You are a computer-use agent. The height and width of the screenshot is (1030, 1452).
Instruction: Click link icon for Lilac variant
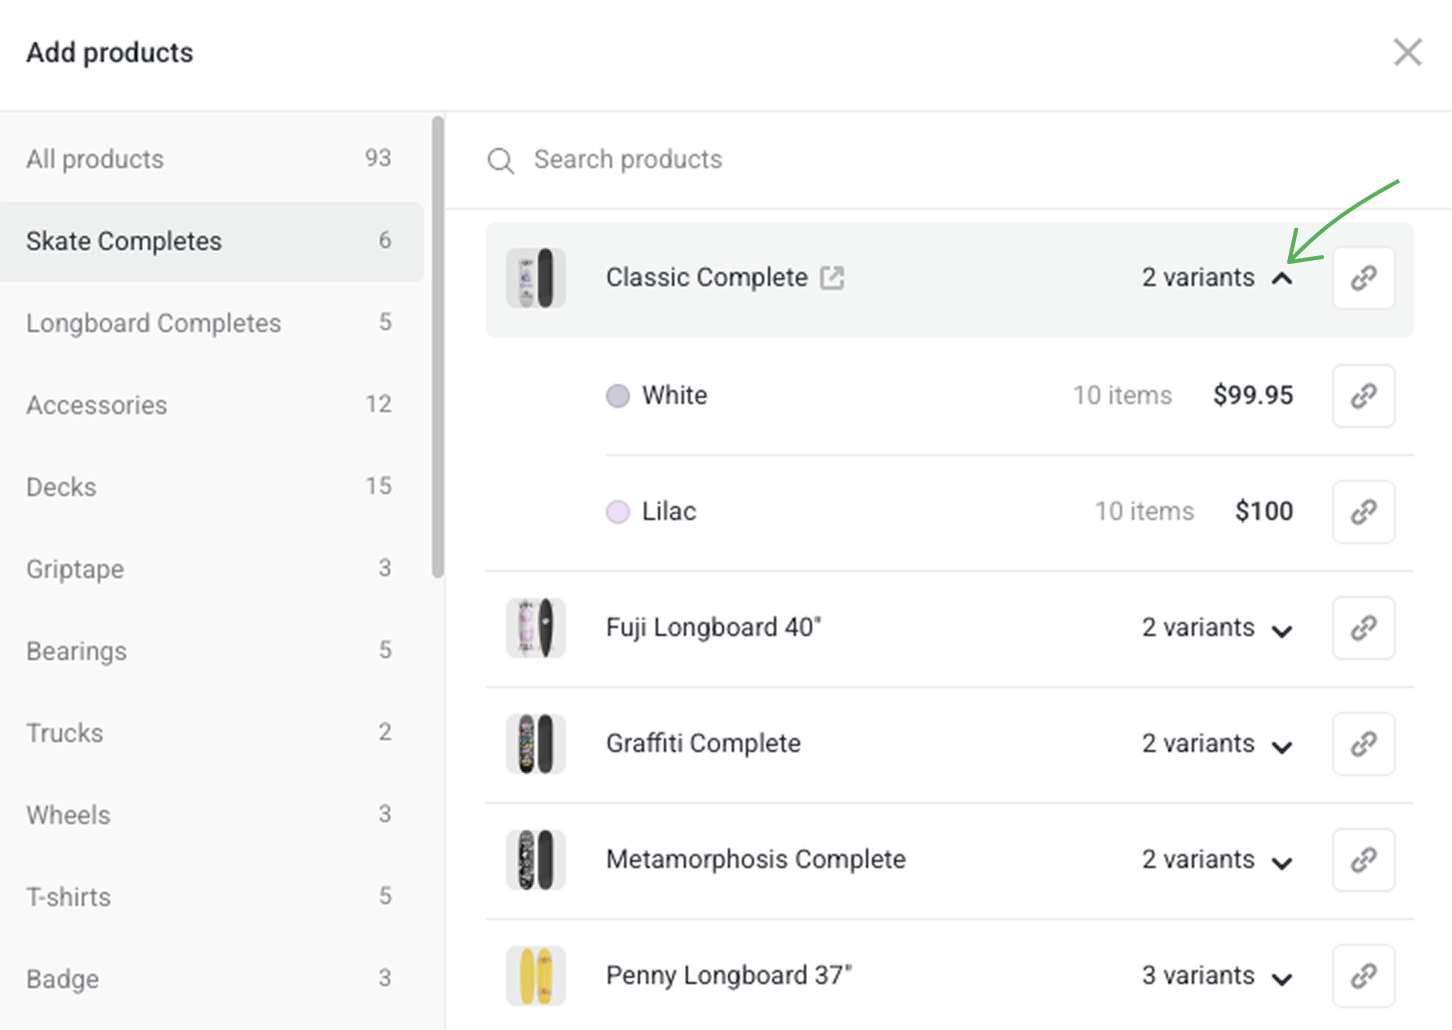click(x=1363, y=512)
